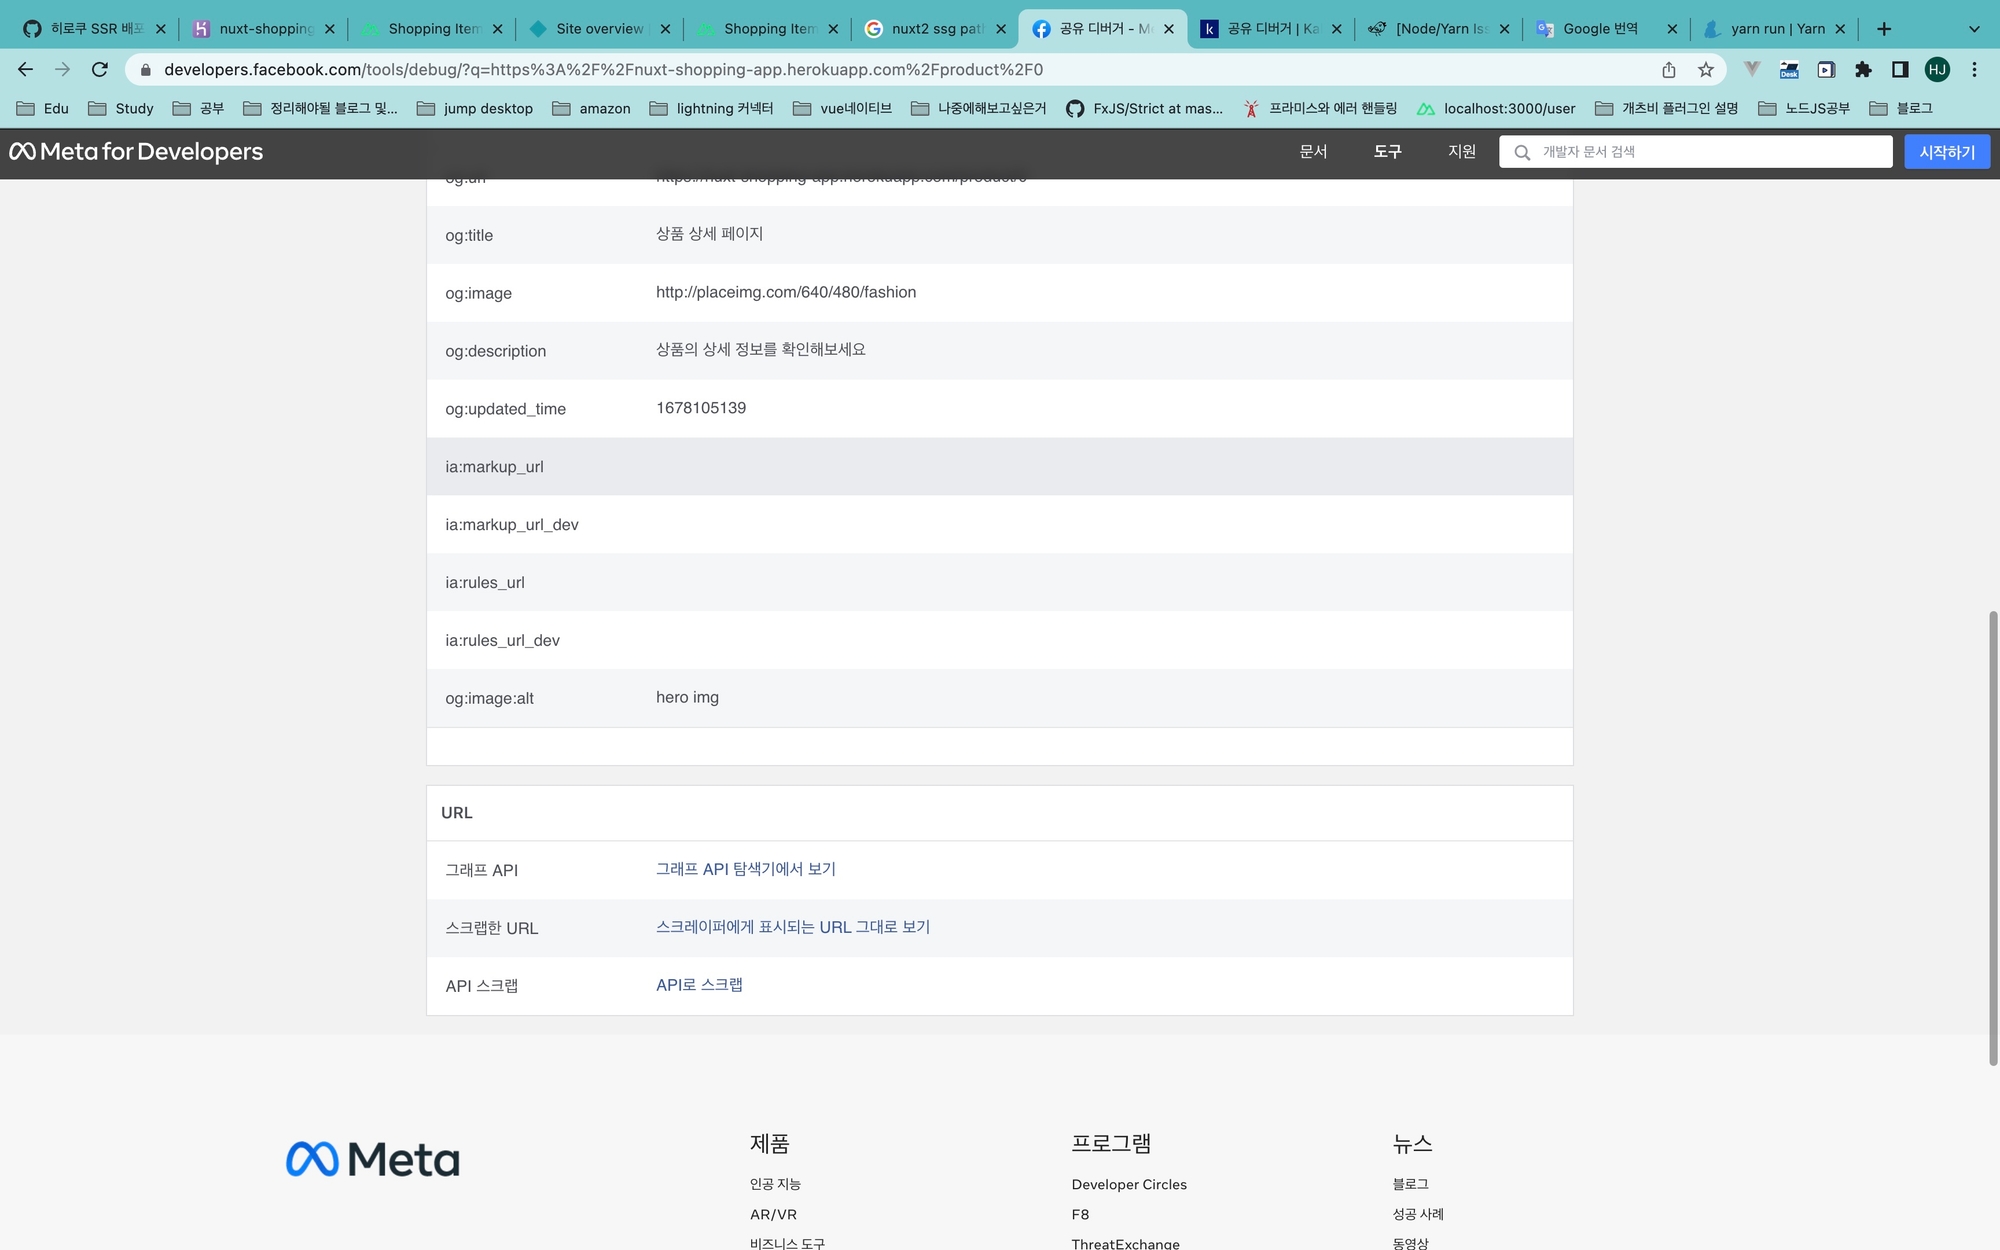The width and height of the screenshot is (2000, 1250).
Task: Open Chrome three-dot menu
Action: [x=1974, y=69]
